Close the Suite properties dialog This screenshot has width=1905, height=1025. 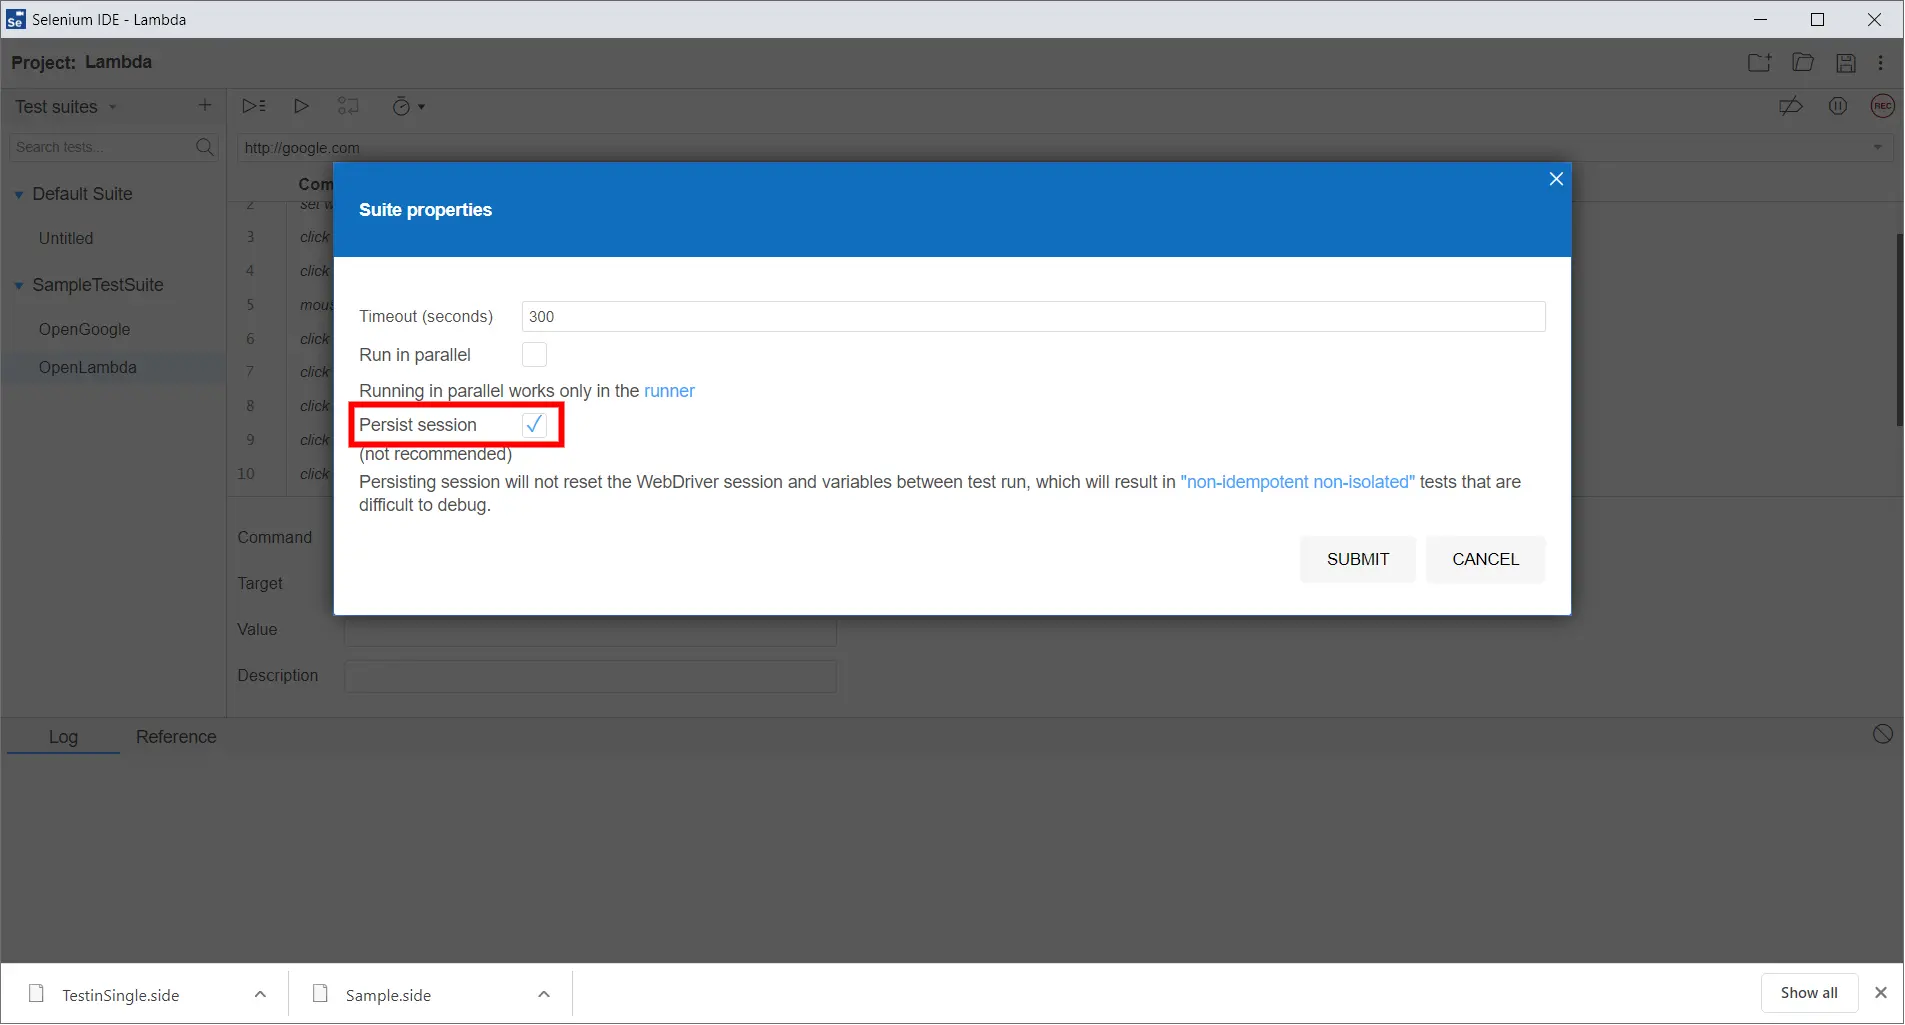click(x=1555, y=179)
